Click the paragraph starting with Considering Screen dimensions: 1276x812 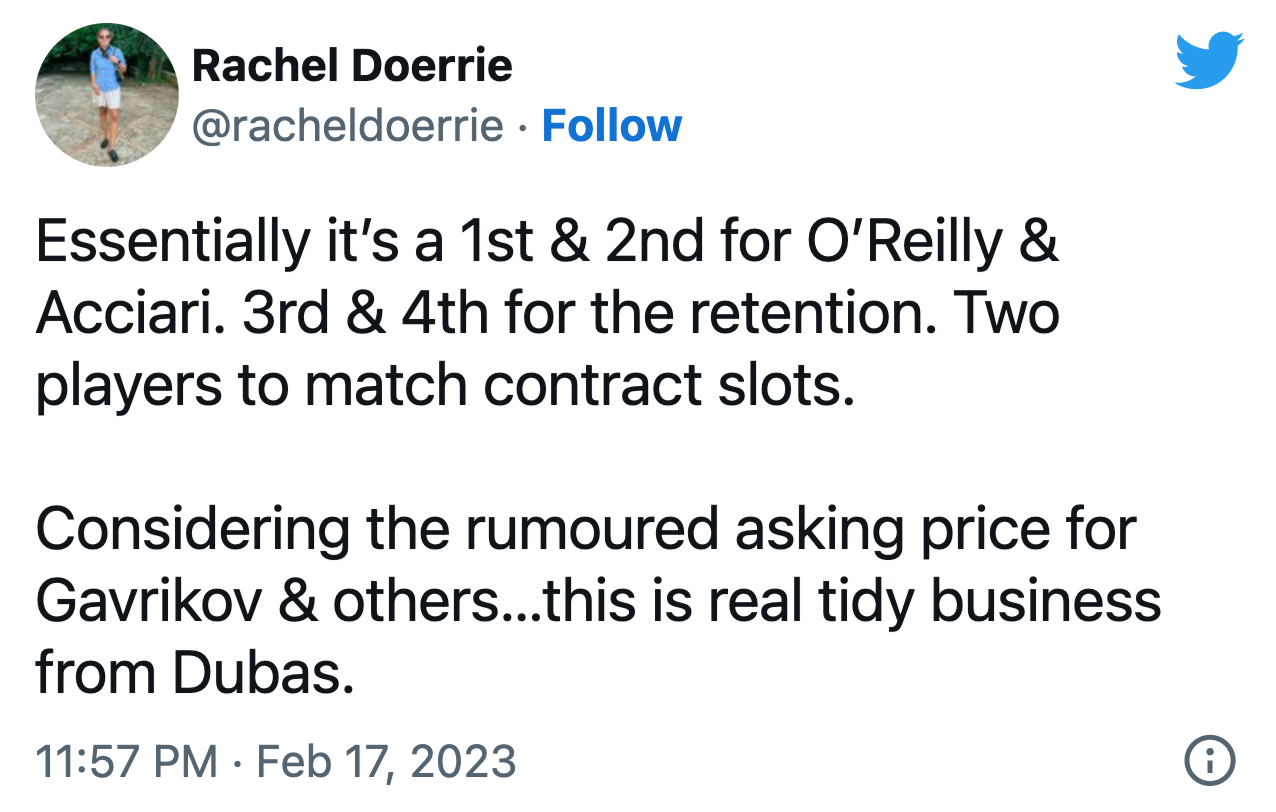[598, 603]
